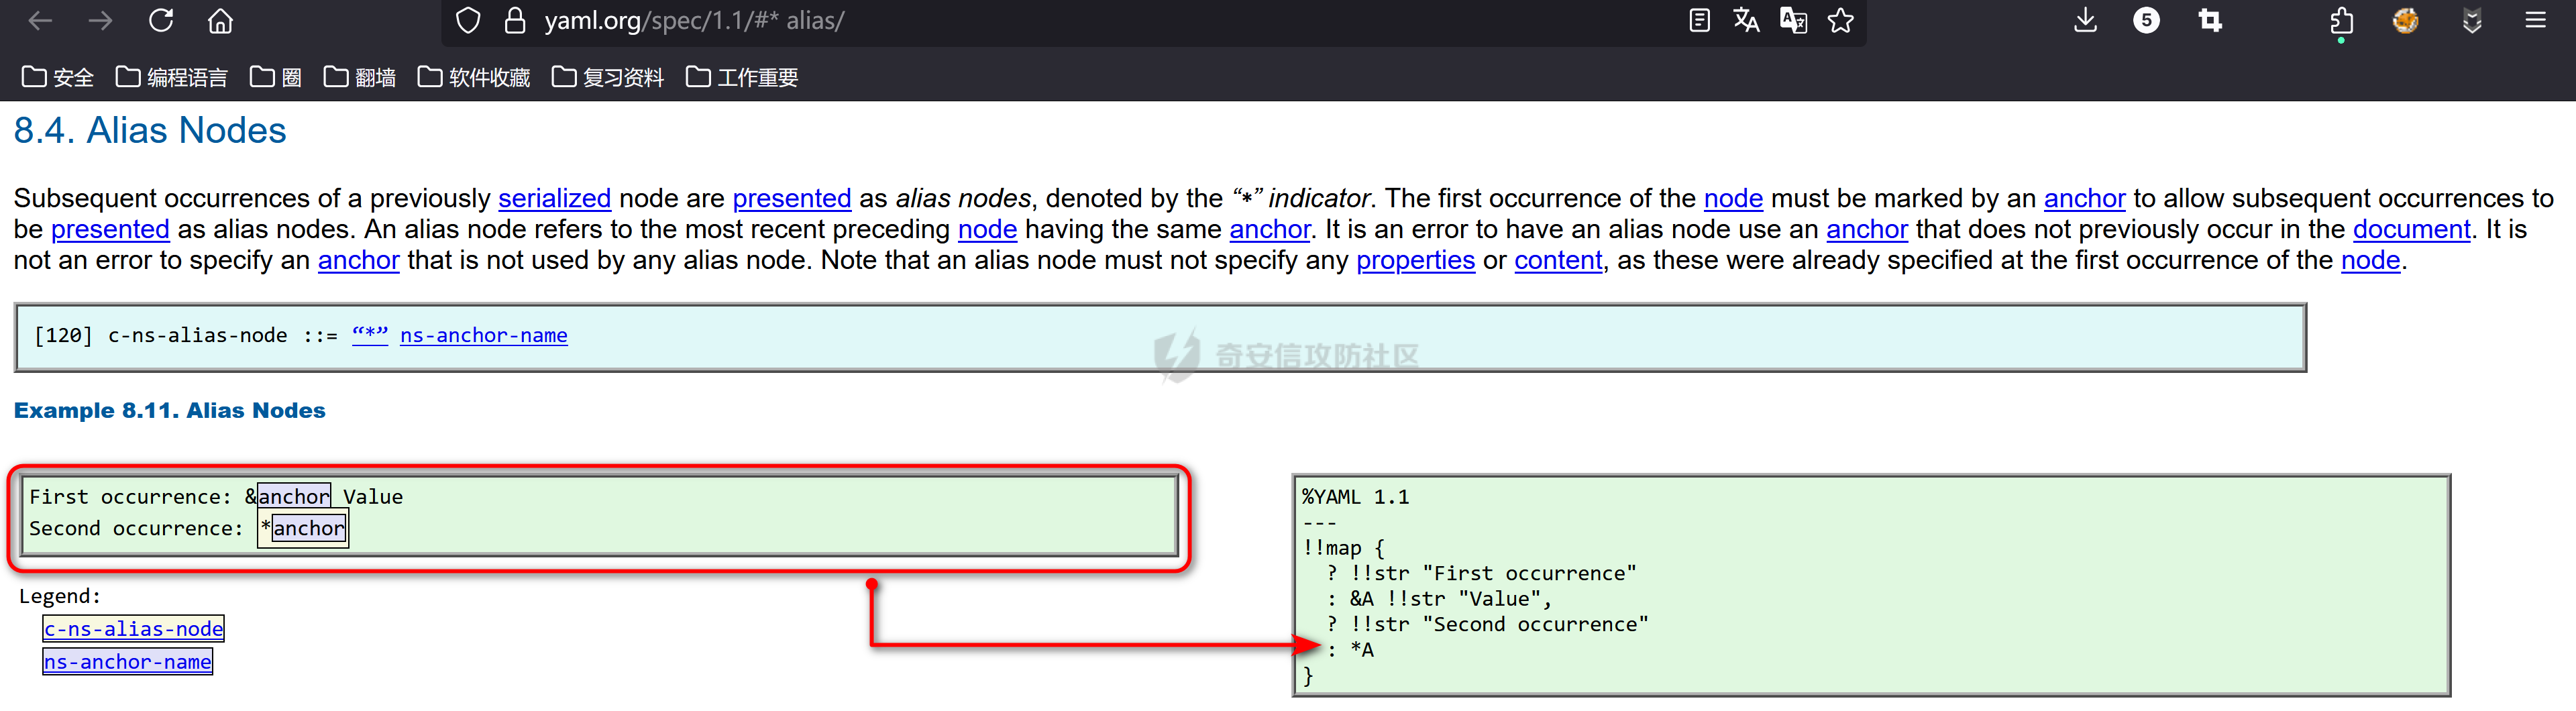Go back to the previous page

40,20
